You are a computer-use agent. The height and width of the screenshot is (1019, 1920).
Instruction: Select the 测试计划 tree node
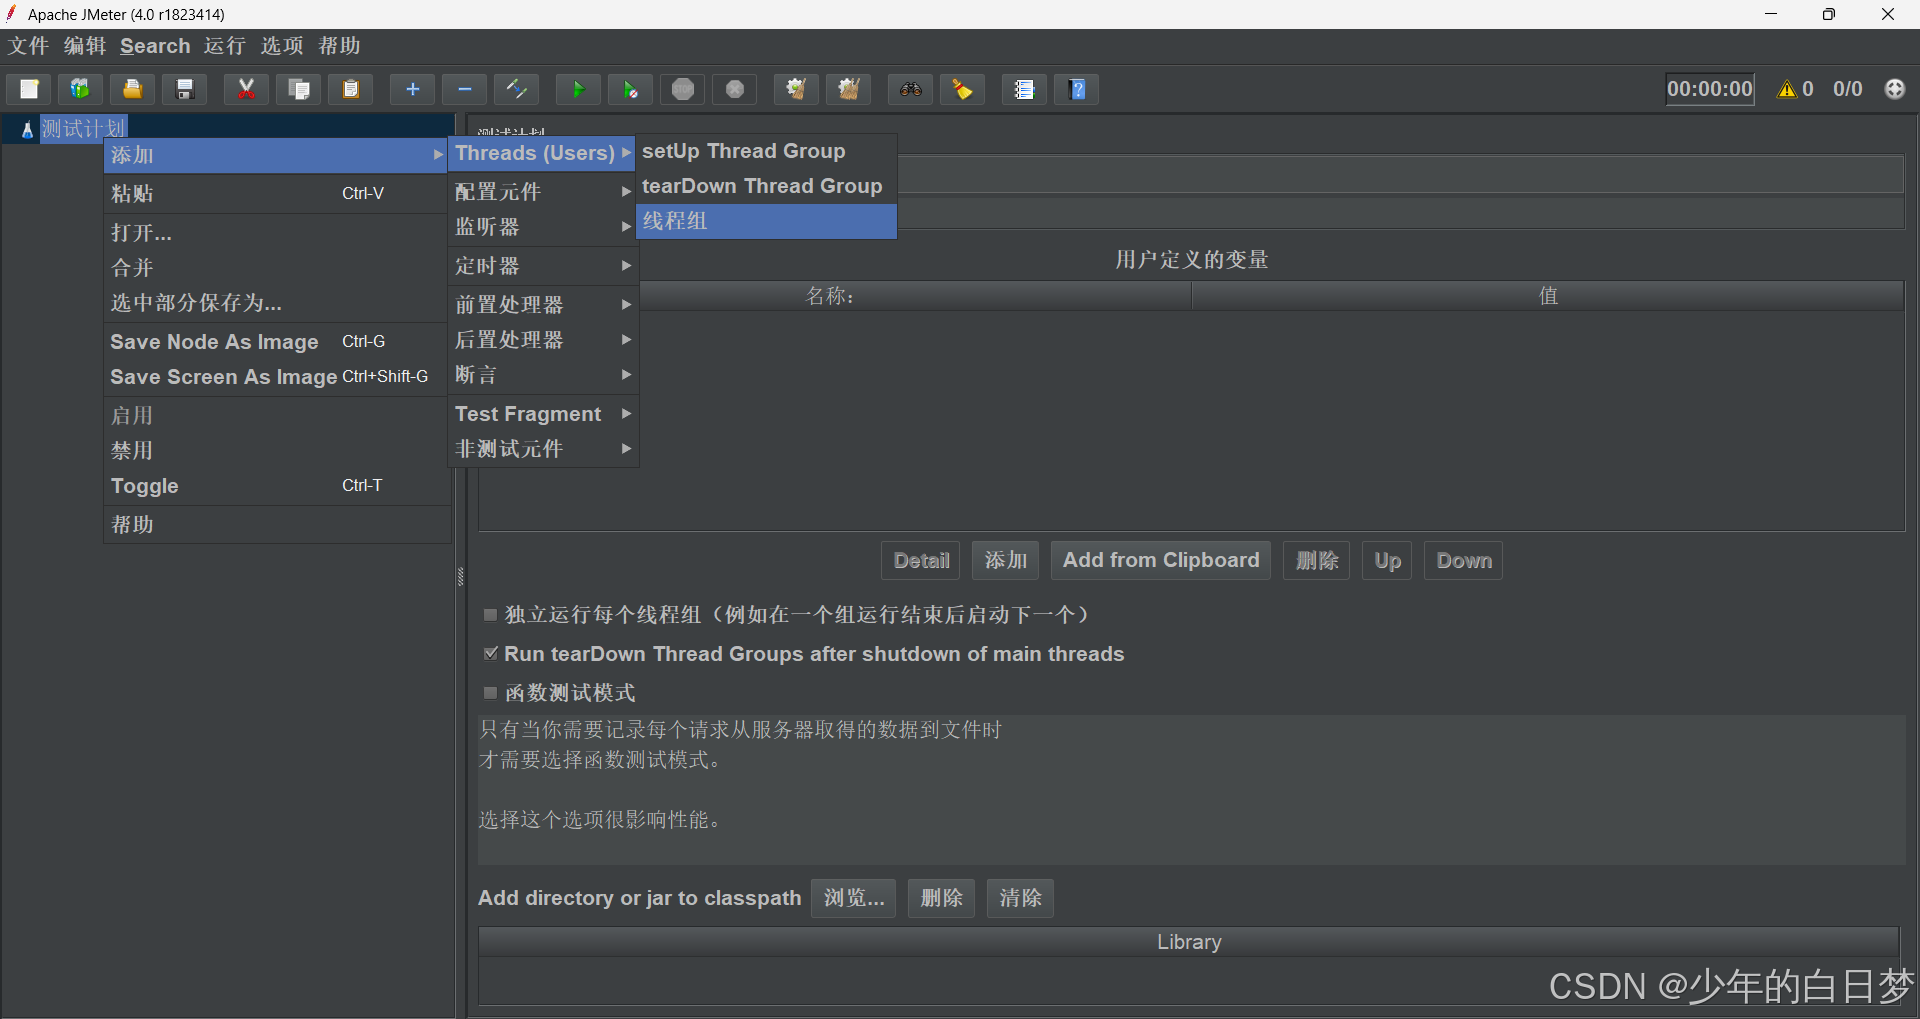coord(84,129)
